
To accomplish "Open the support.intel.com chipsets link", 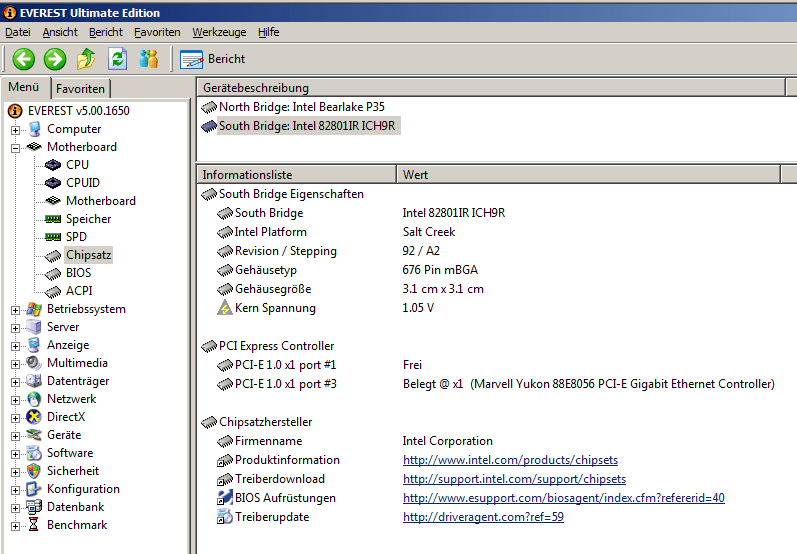I will (x=514, y=479).
